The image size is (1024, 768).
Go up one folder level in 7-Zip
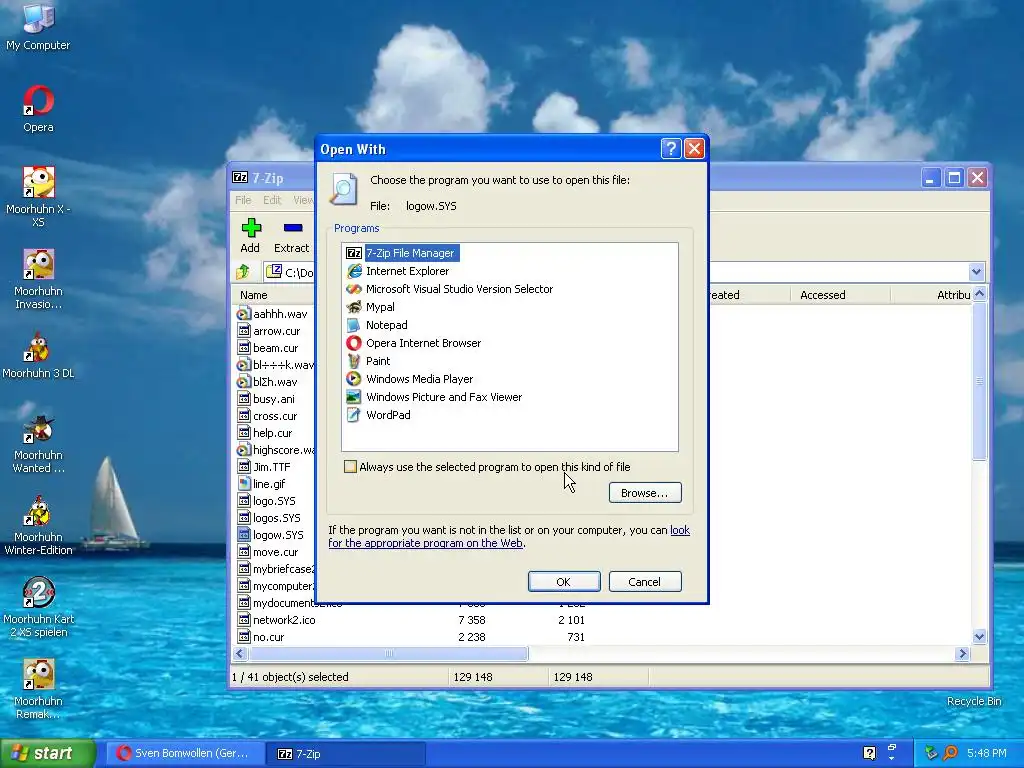point(244,272)
